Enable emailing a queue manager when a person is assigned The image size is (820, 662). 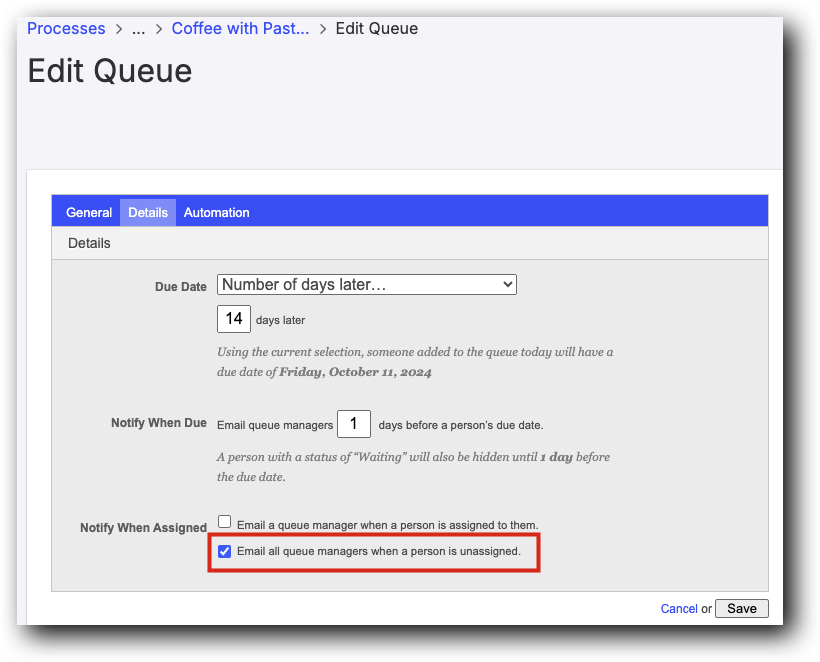pos(224,521)
